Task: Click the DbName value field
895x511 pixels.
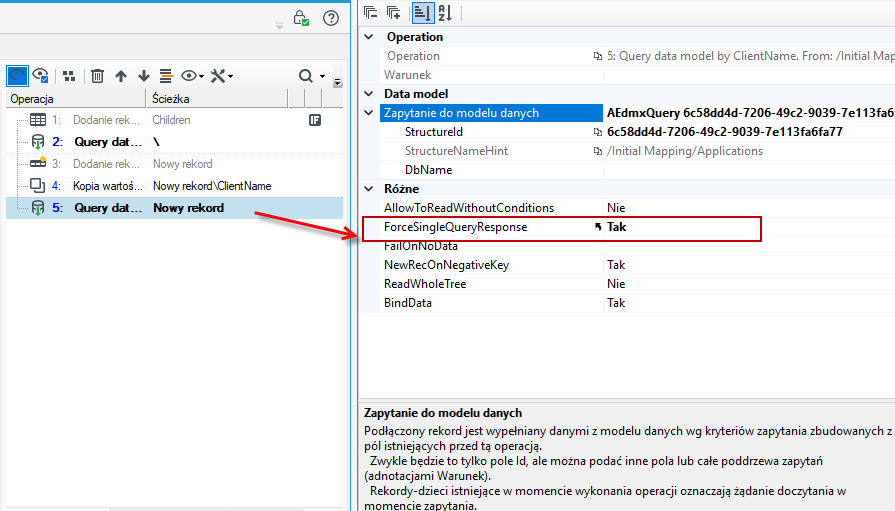Action: 749,170
